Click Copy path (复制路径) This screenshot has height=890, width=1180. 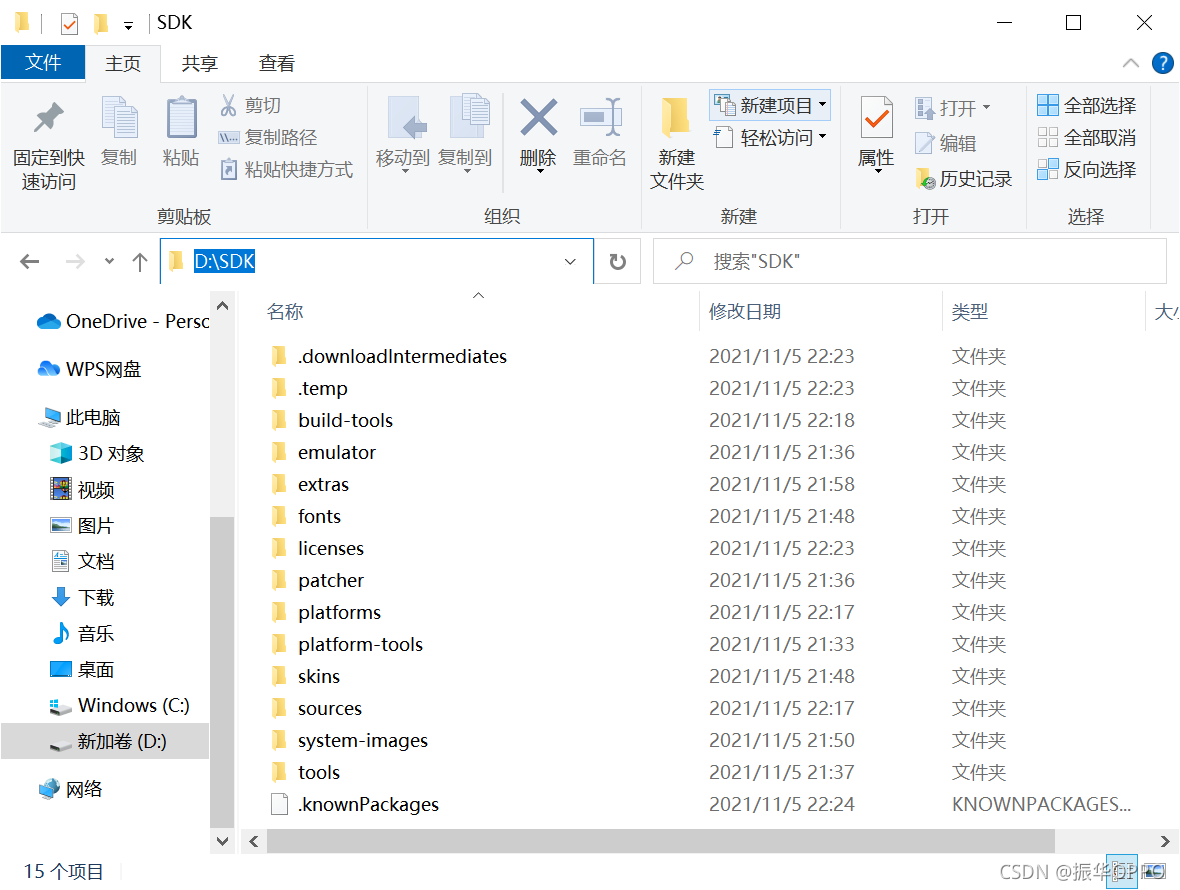(268, 138)
